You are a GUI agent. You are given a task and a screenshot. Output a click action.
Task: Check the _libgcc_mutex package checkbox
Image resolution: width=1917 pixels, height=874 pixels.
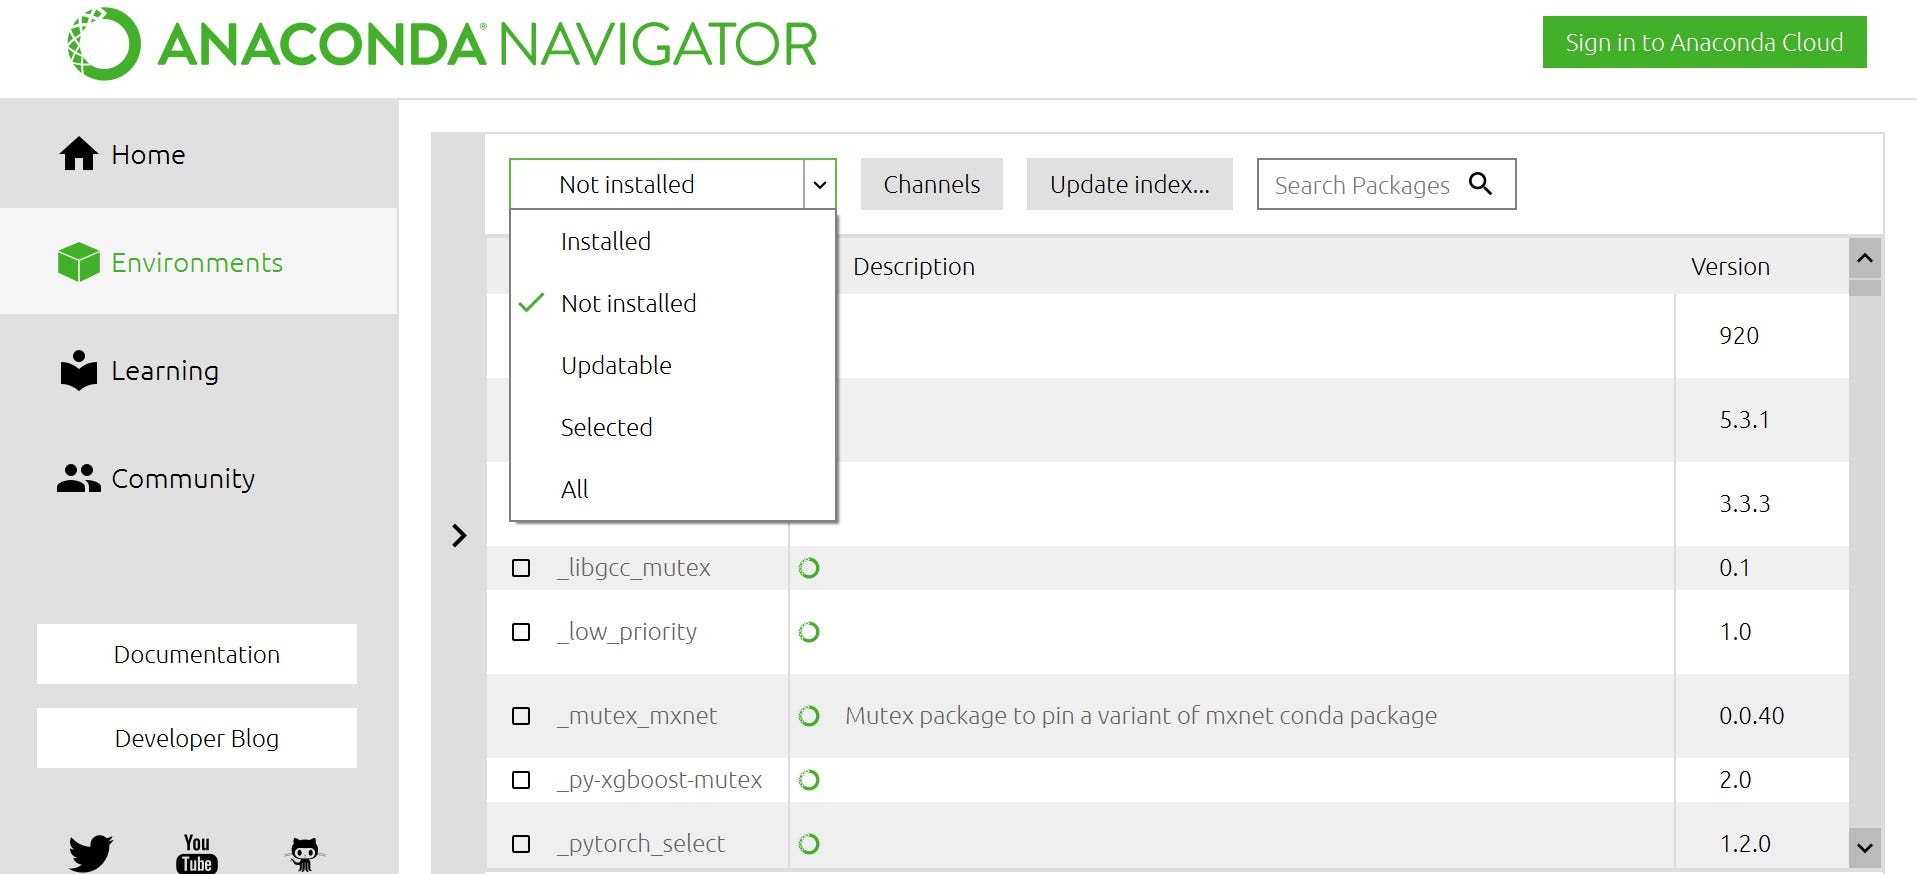pos(521,568)
